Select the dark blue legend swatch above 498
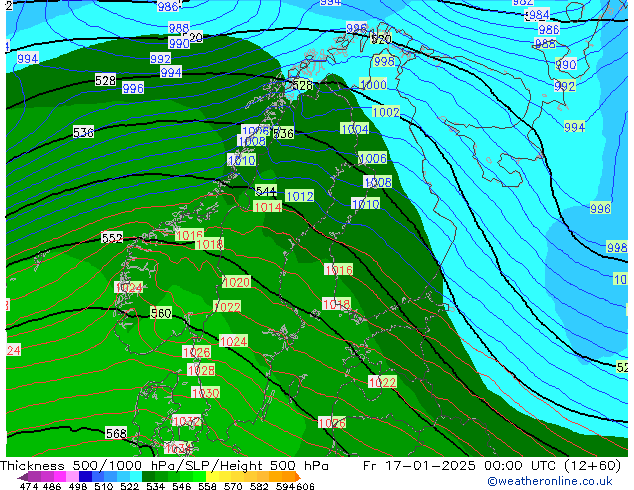The image size is (634, 490). [x=85, y=477]
